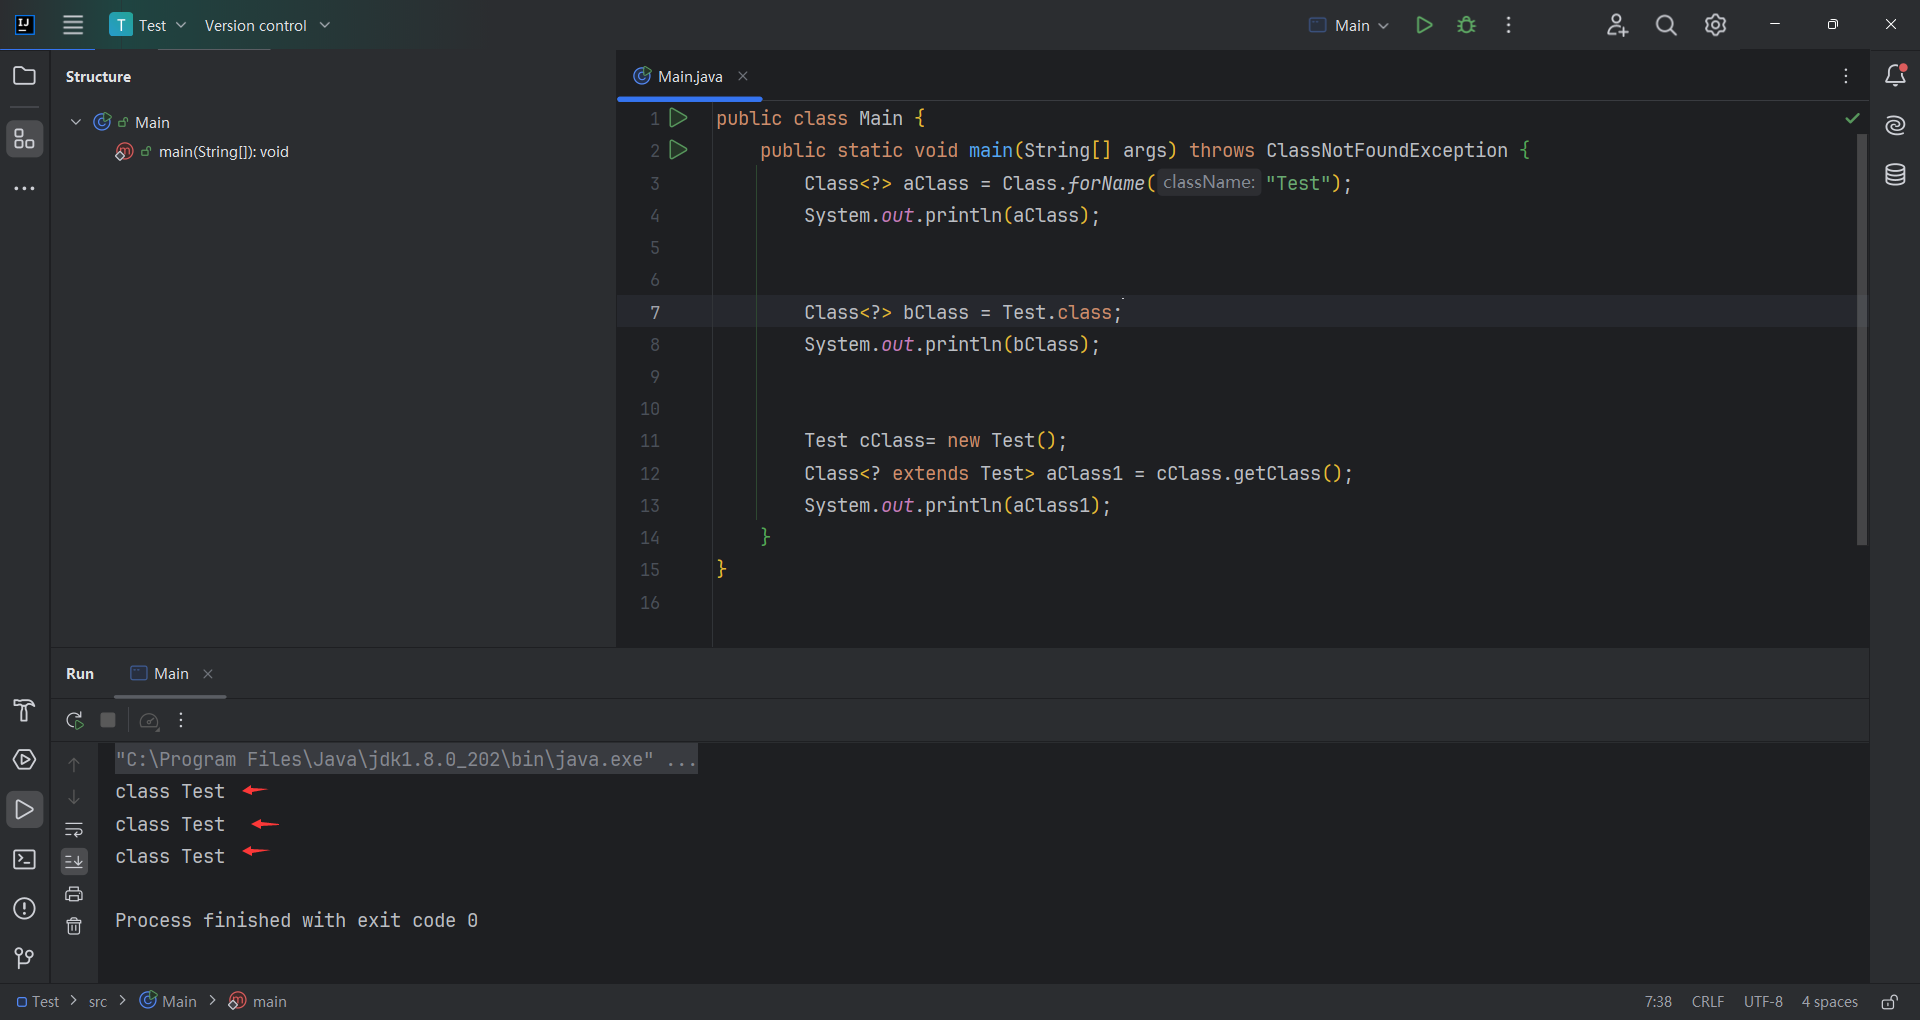
Task: Click the main method breadcrumb
Action: (x=258, y=1001)
